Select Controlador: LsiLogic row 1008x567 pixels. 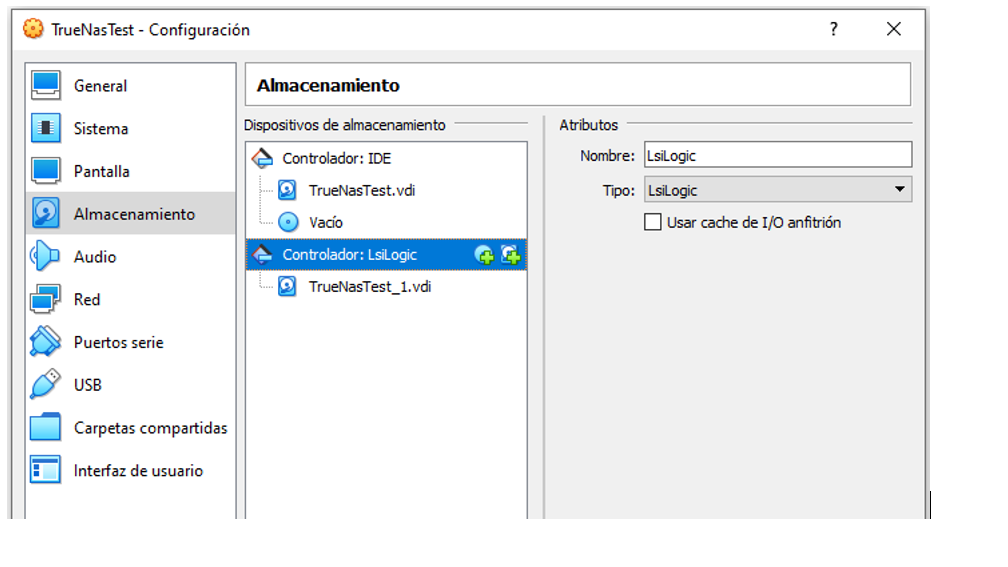pyautogui.click(x=386, y=255)
